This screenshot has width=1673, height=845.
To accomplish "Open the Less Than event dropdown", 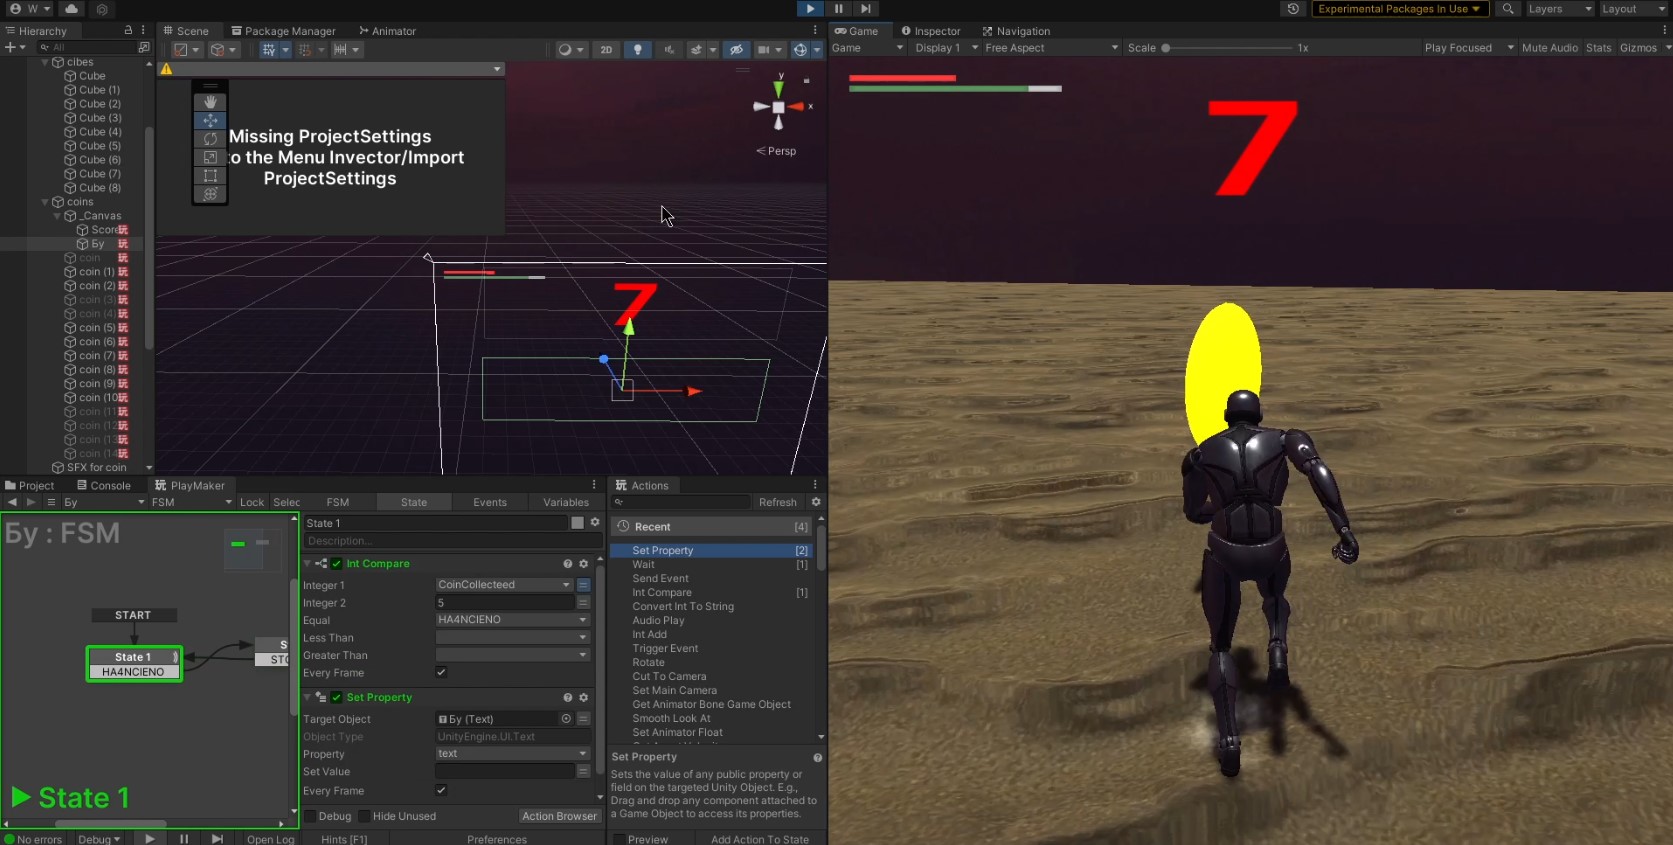I will (513, 638).
